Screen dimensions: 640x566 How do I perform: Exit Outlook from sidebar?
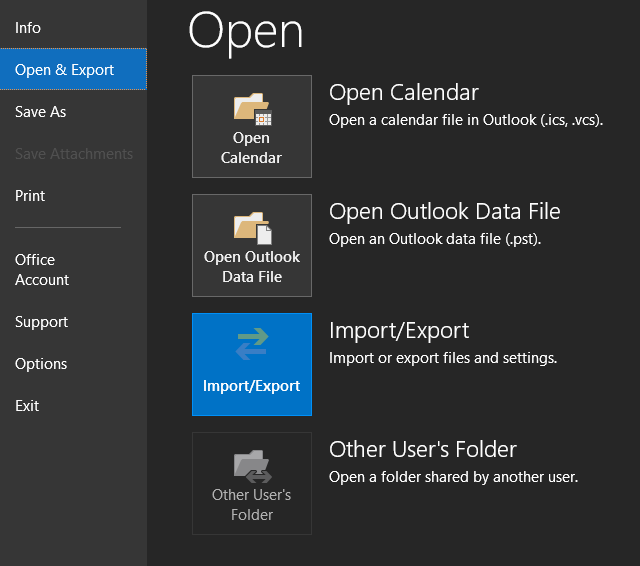point(27,406)
